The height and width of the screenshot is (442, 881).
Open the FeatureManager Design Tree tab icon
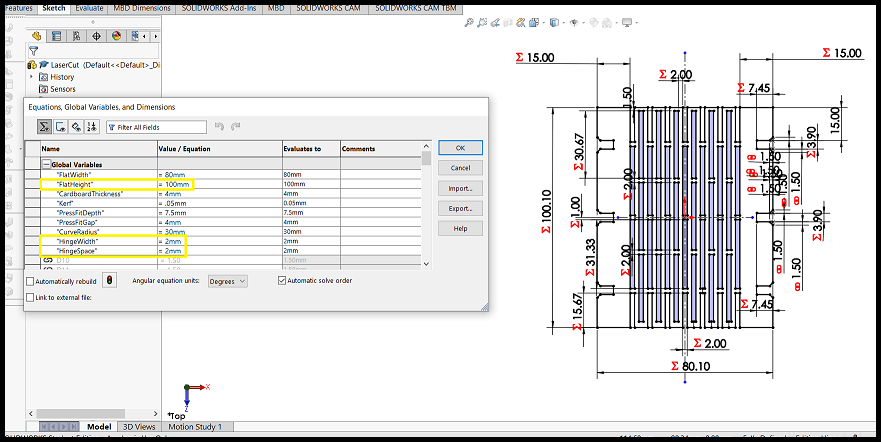(36, 36)
